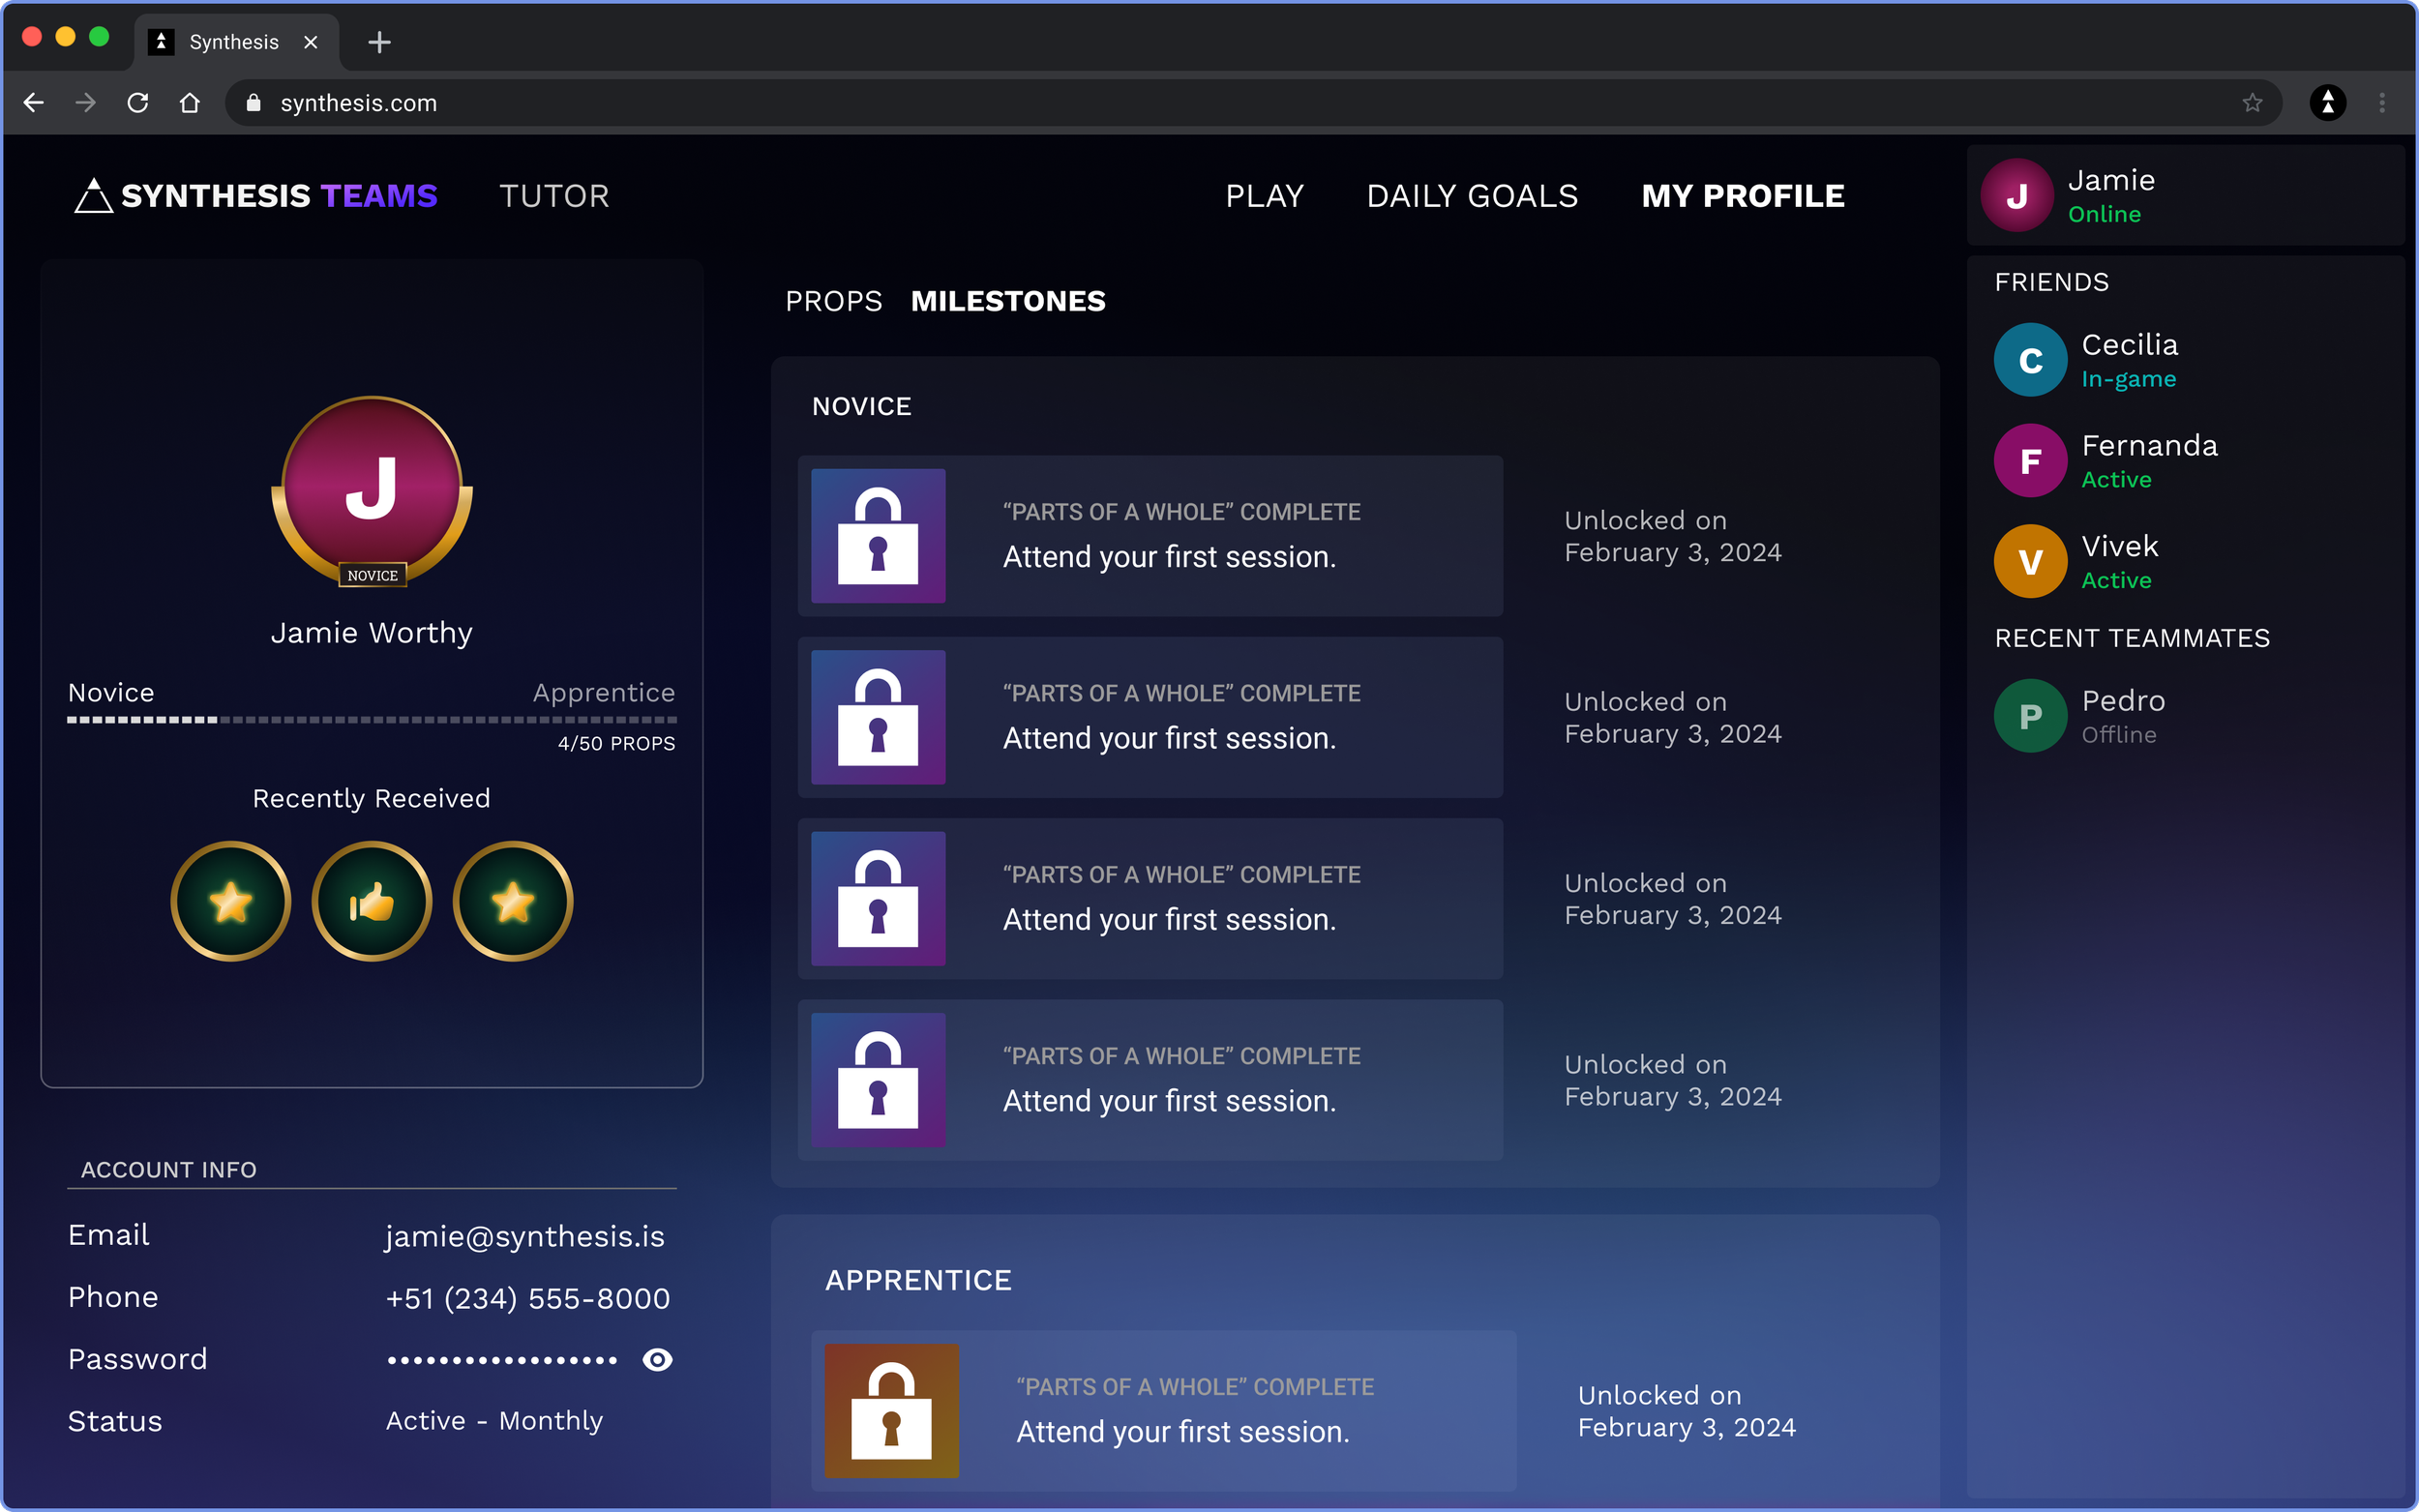Image resolution: width=2419 pixels, height=1512 pixels.
Task: Click the last star prop badge
Action: (x=513, y=902)
